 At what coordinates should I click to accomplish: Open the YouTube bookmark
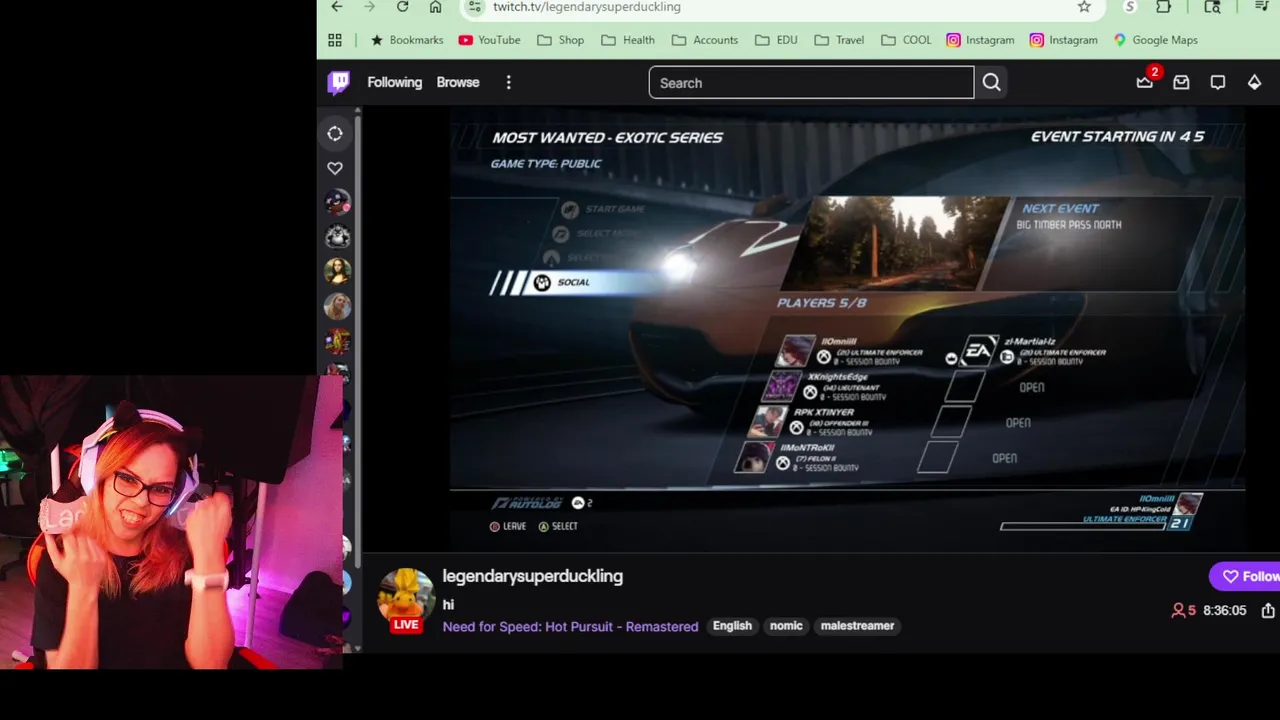tap(489, 40)
